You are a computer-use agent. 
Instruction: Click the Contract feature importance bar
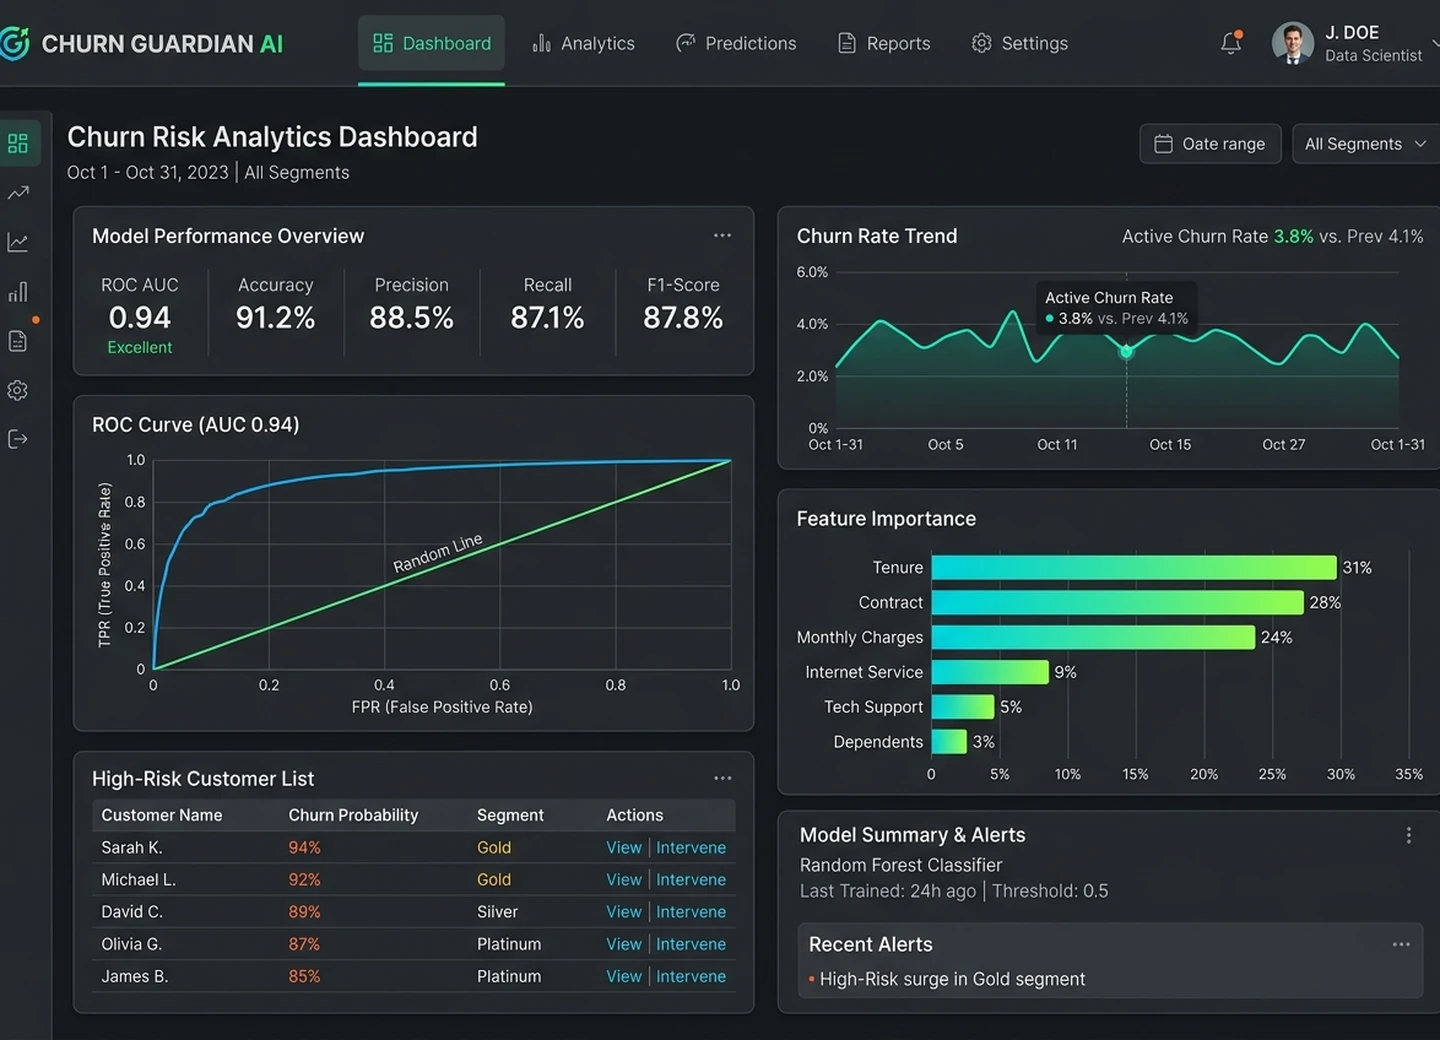pyautogui.click(x=1117, y=602)
